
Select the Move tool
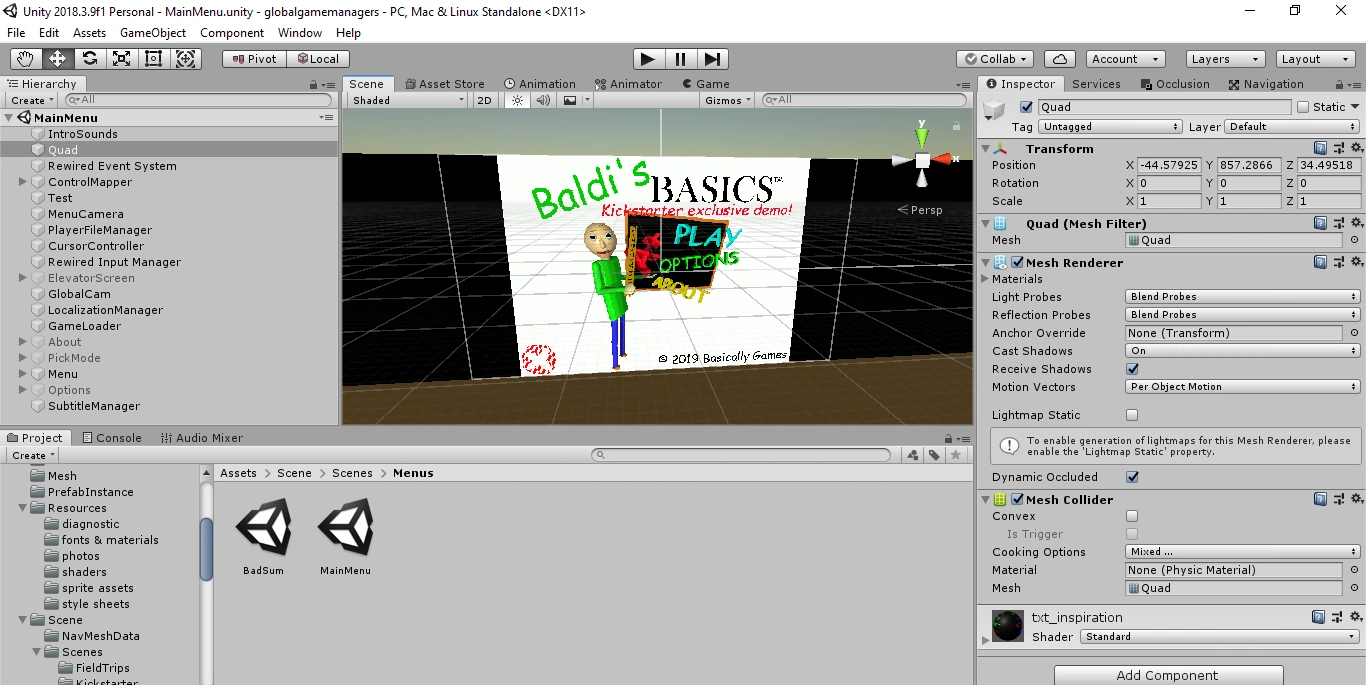[57, 58]
